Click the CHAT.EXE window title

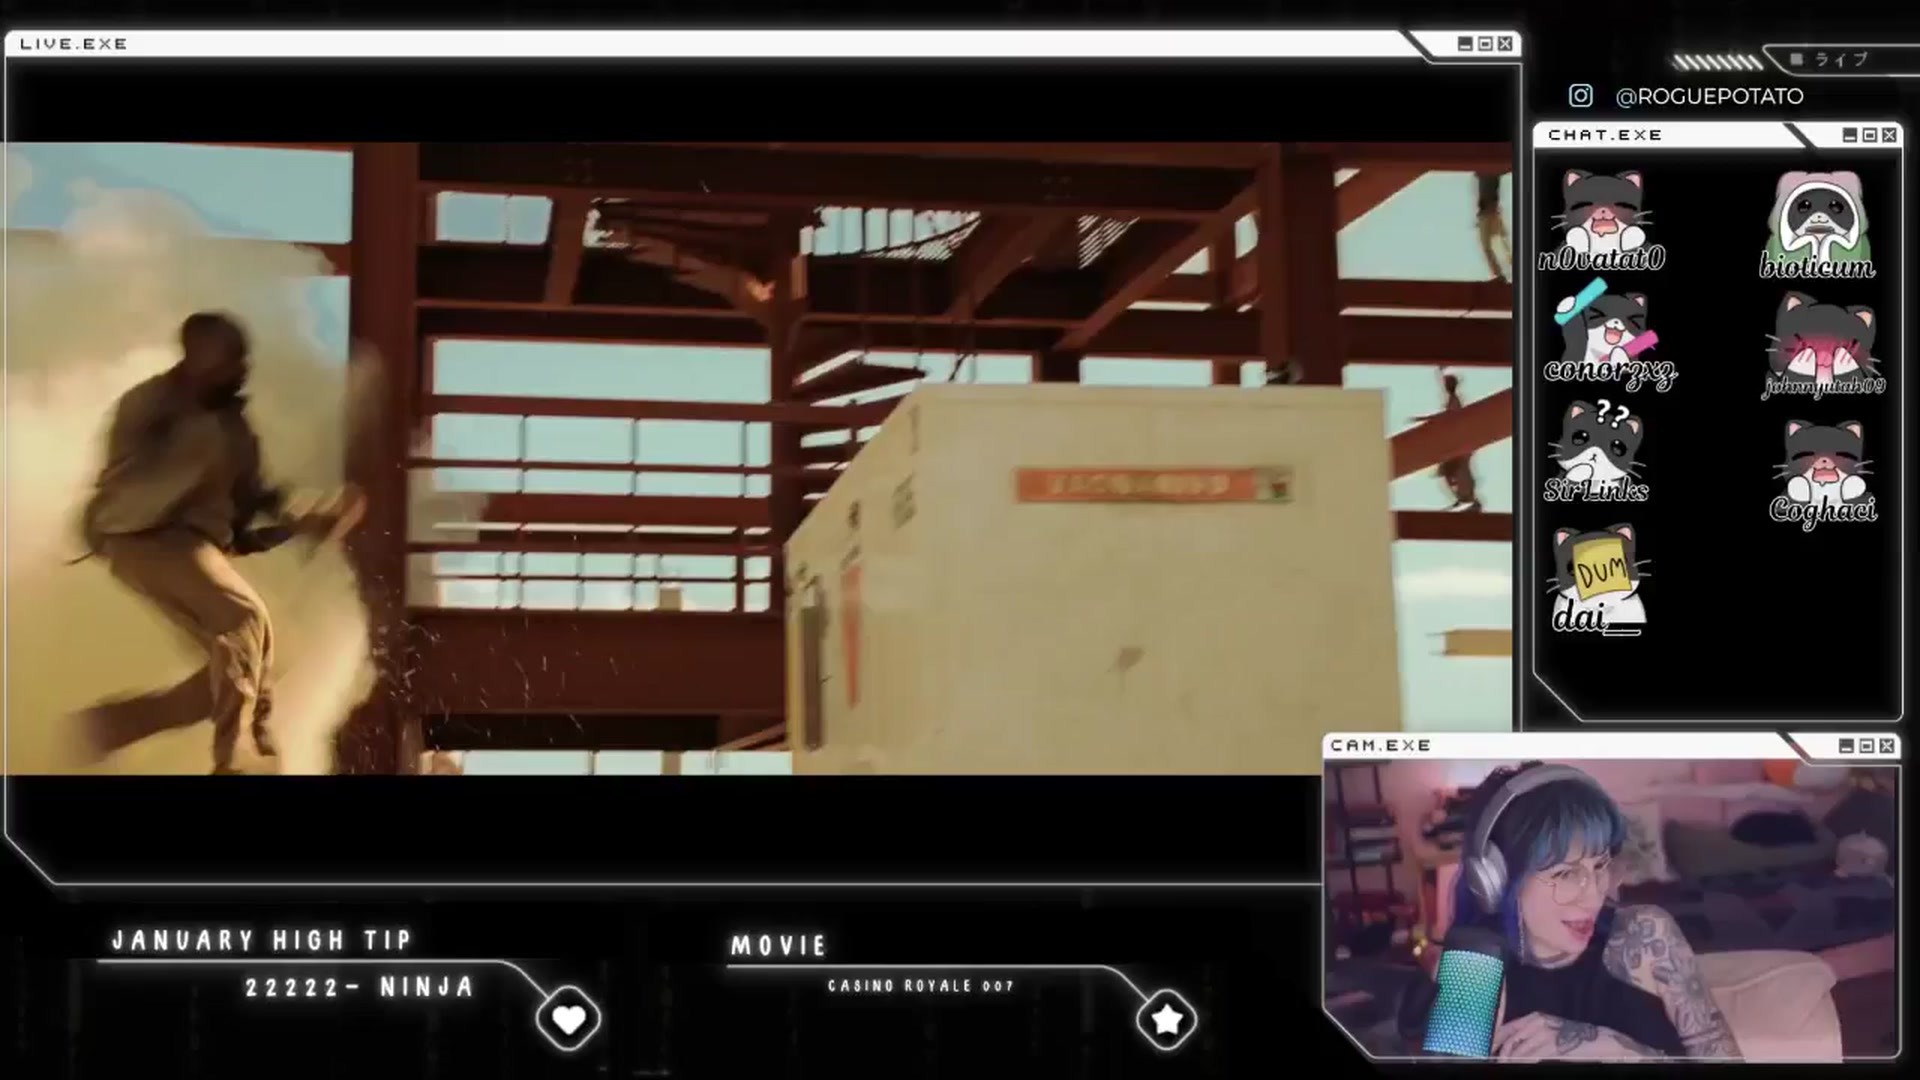pos(1605,135)
